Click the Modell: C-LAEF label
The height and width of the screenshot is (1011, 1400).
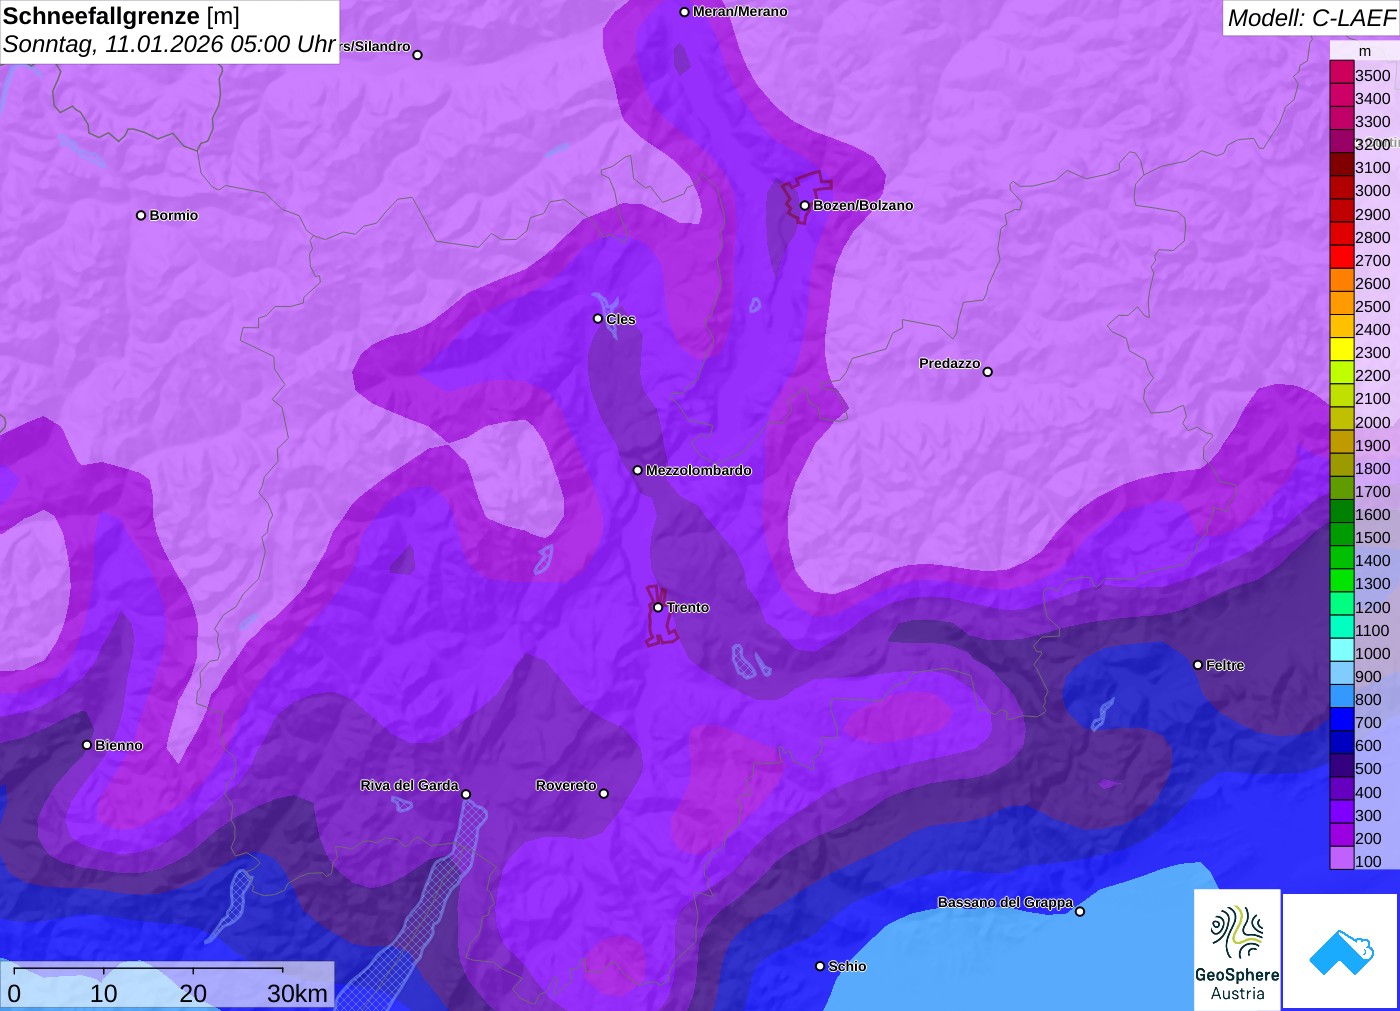pyautogui.click(x=1310, y=18)
